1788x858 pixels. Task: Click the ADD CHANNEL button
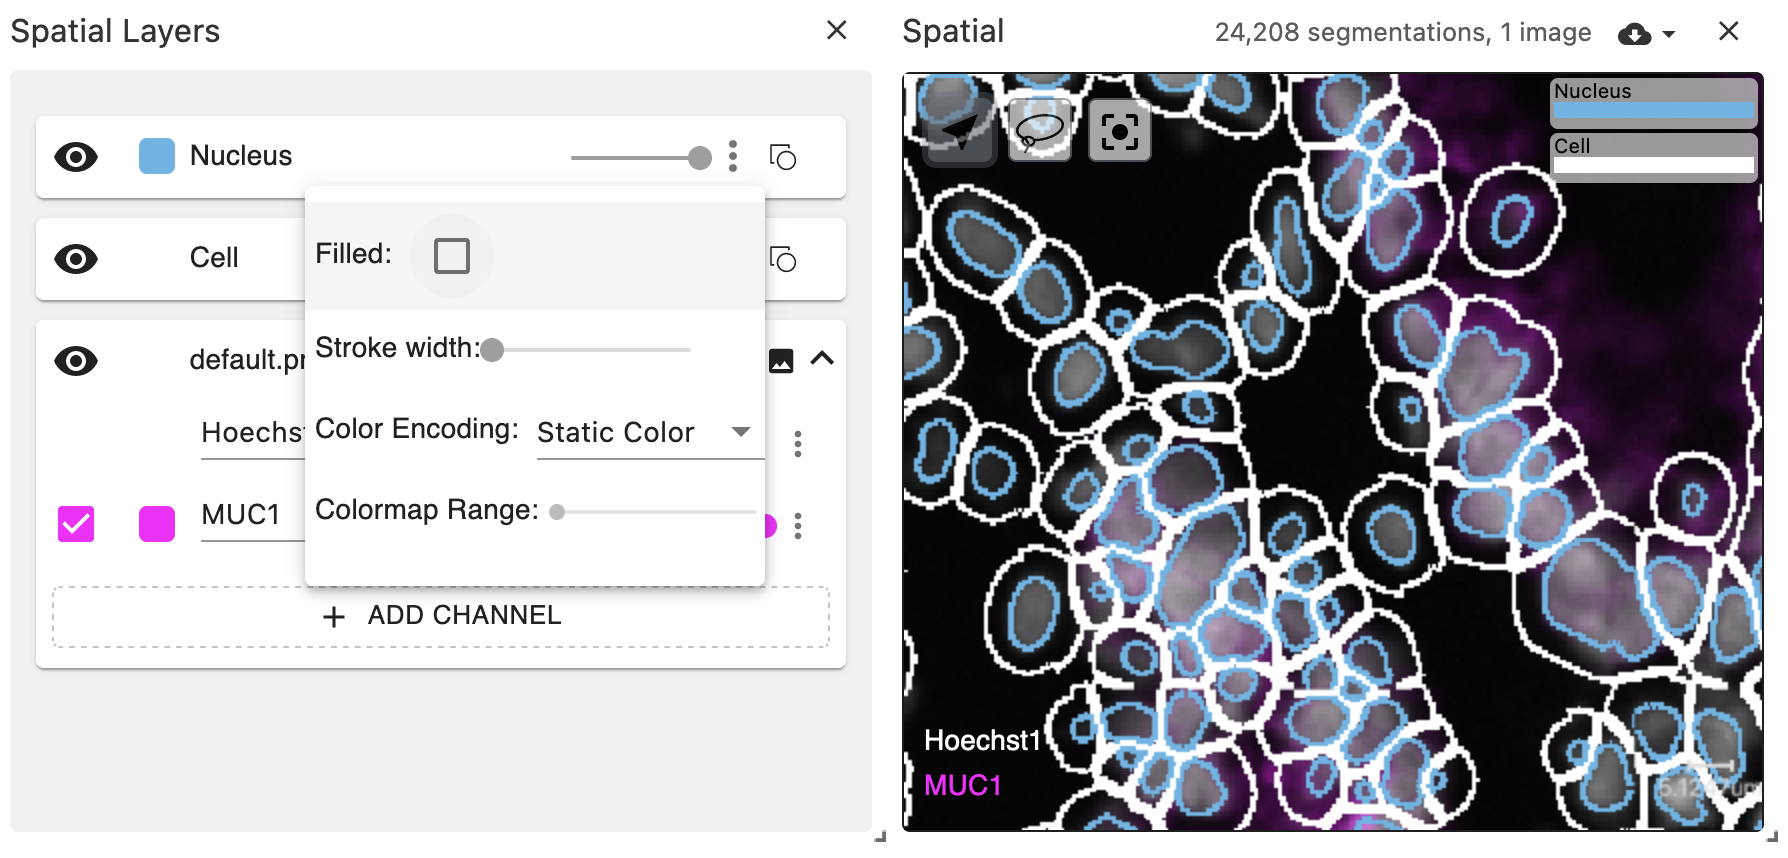(441, 616)
